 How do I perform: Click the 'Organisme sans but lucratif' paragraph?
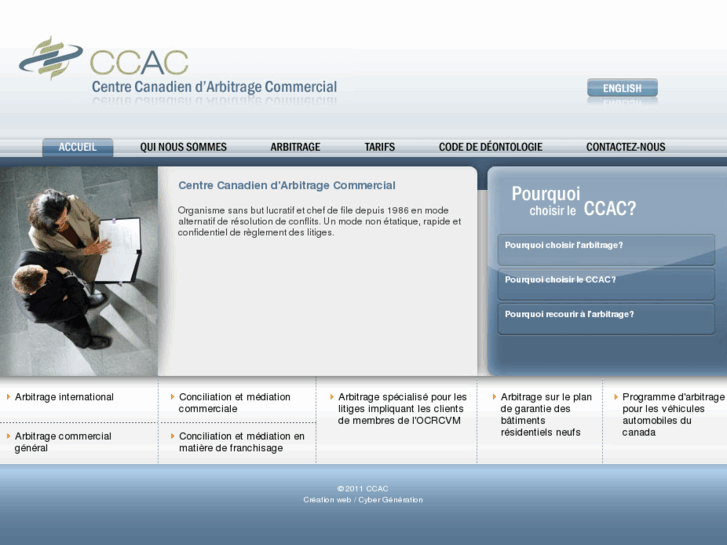pos(319,221)
